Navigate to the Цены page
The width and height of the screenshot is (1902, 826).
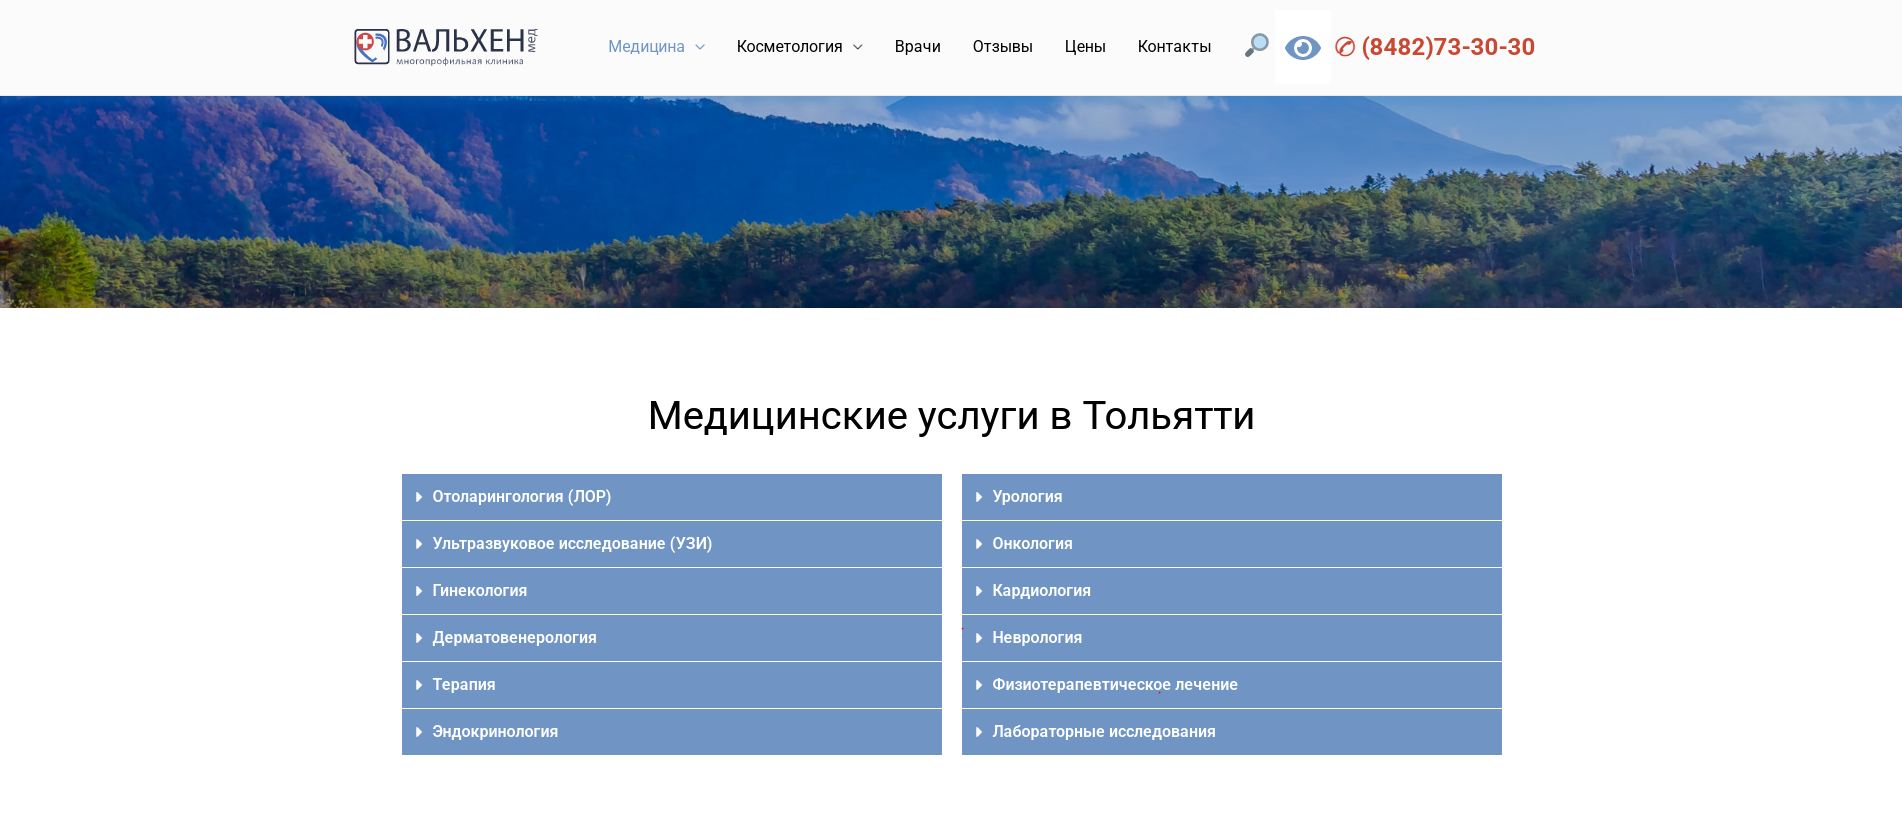click(1085, 47)
